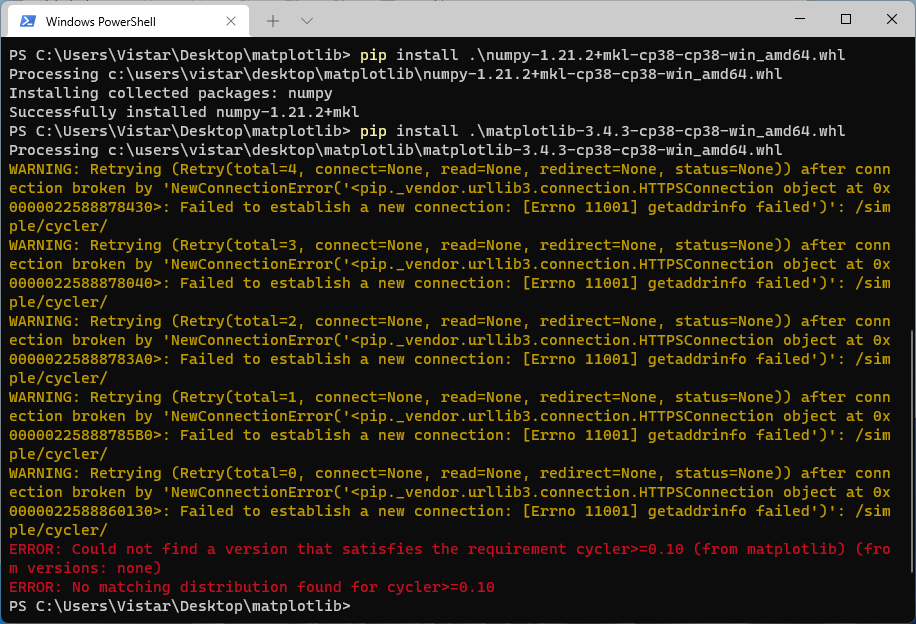This screenshot has width=916, height=624.
Task: Maximize the terminal window
Action: [845, 19]
